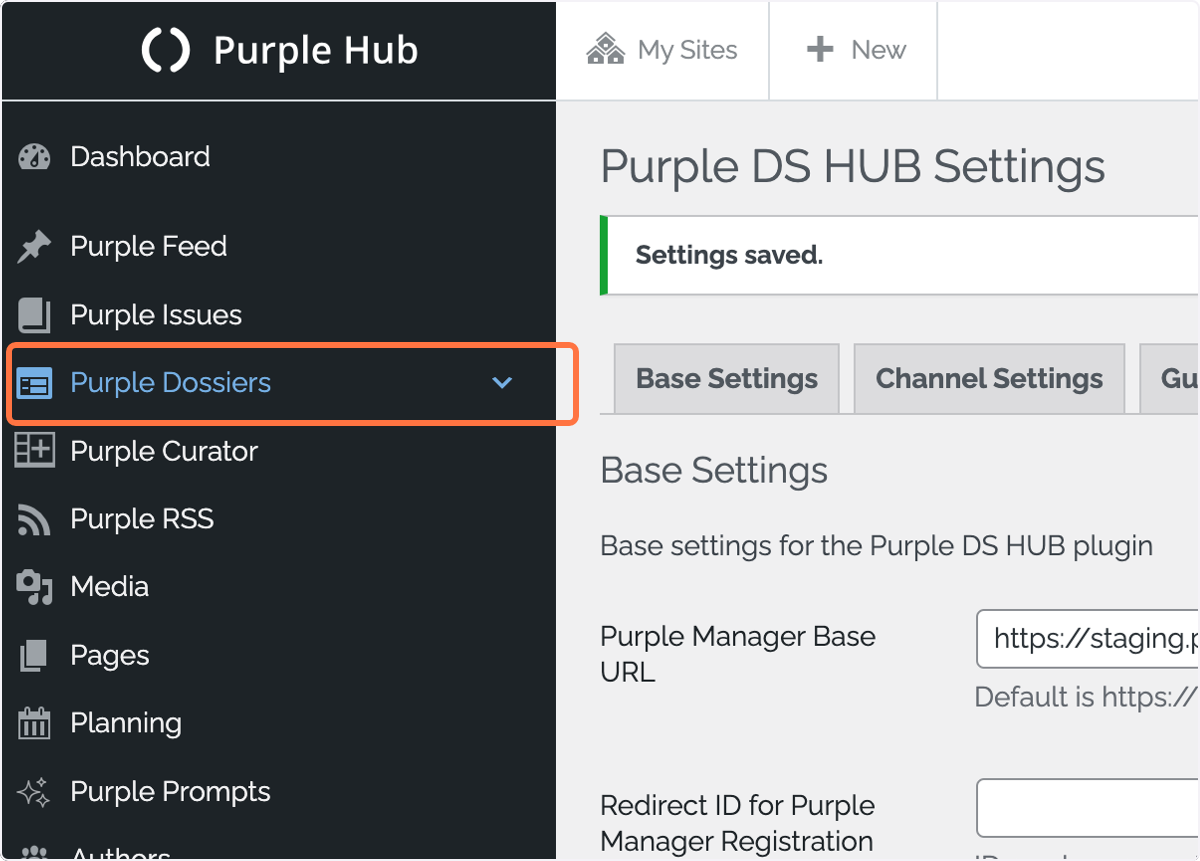Click the Purple Hub title text
Viewport: 1200px width, 861px height.
coord(316,51)
